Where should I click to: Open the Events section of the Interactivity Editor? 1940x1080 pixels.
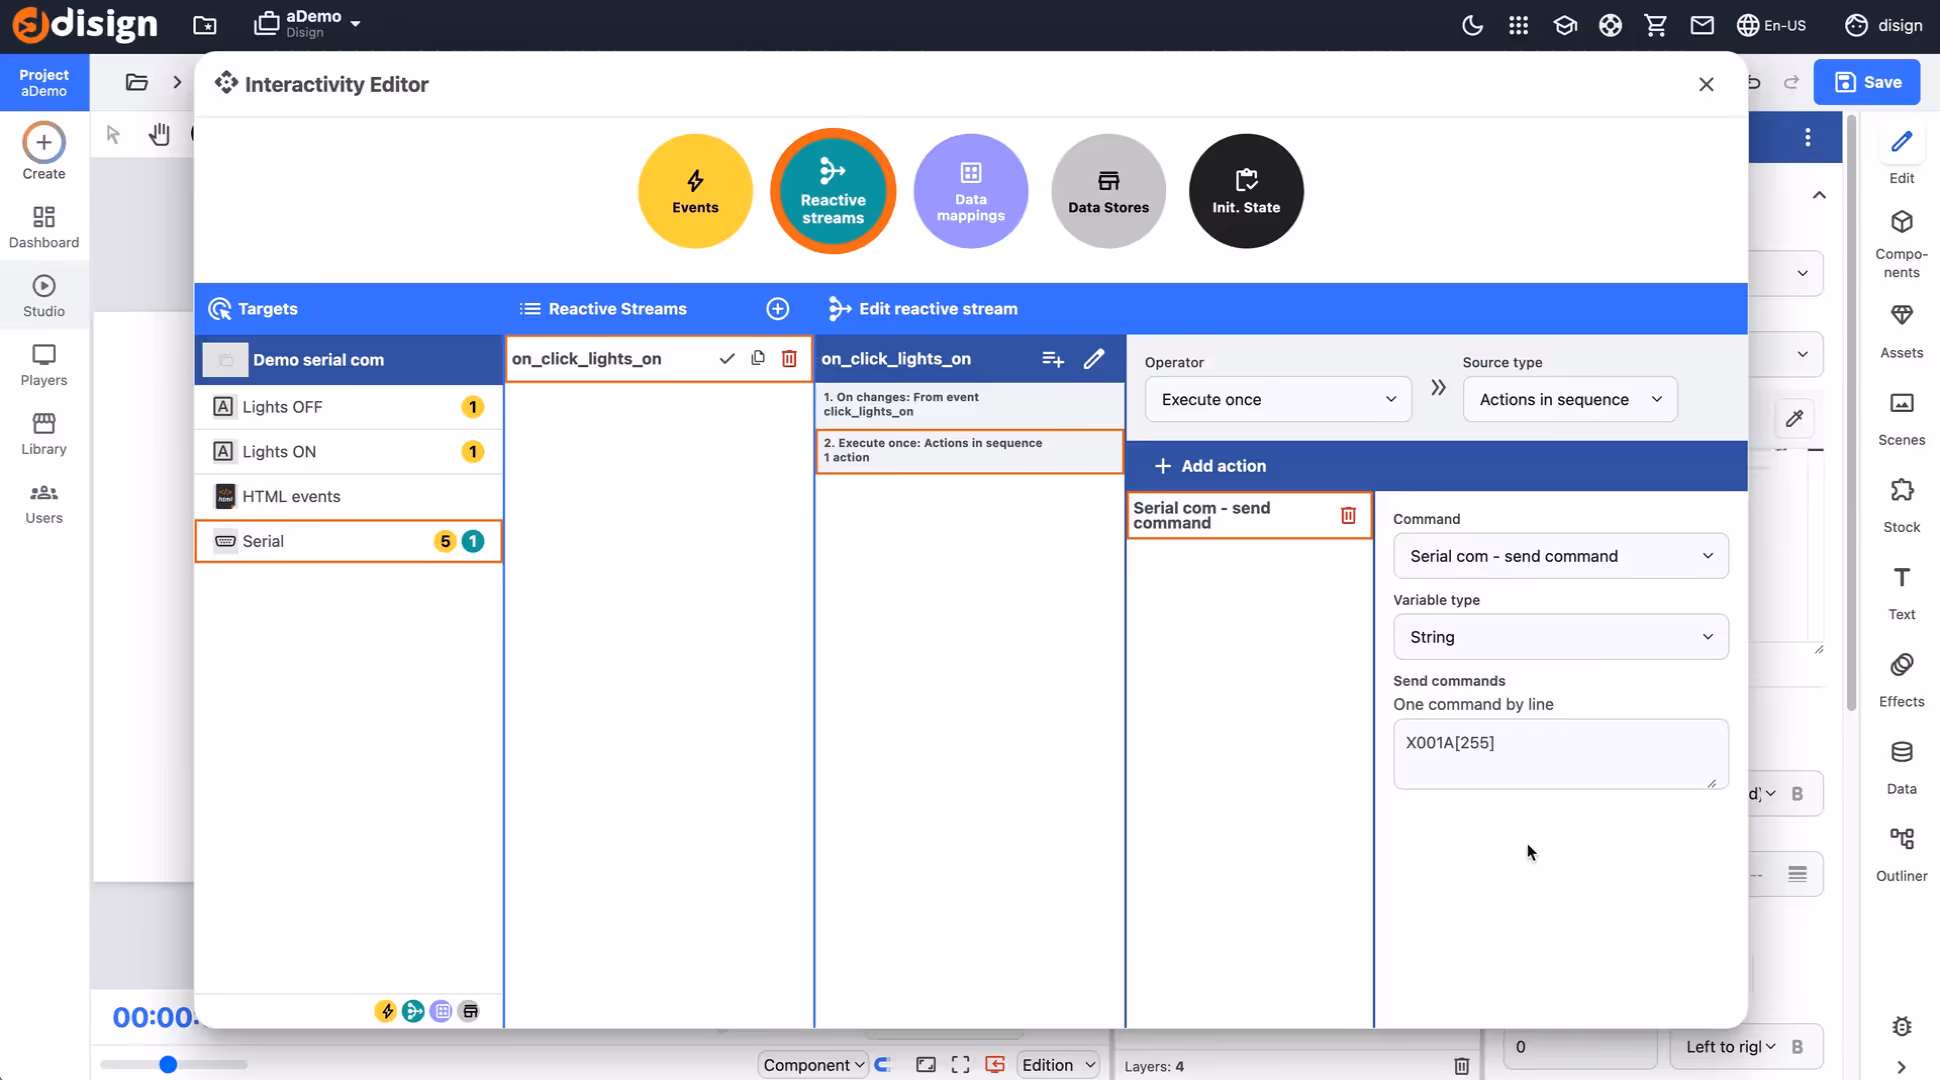[x=694, y=190]
